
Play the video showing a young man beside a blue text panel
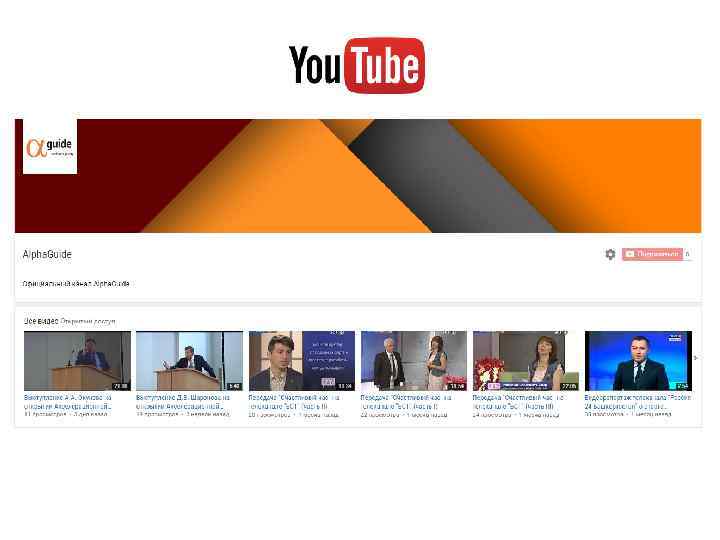click(x=302, y=361)
